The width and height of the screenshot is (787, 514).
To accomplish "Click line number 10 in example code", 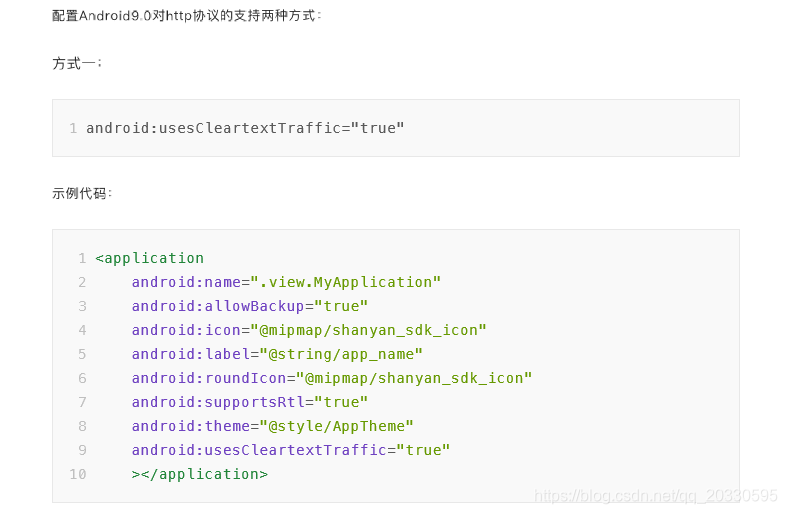I will pyautogui.click(x=78, y=474).
